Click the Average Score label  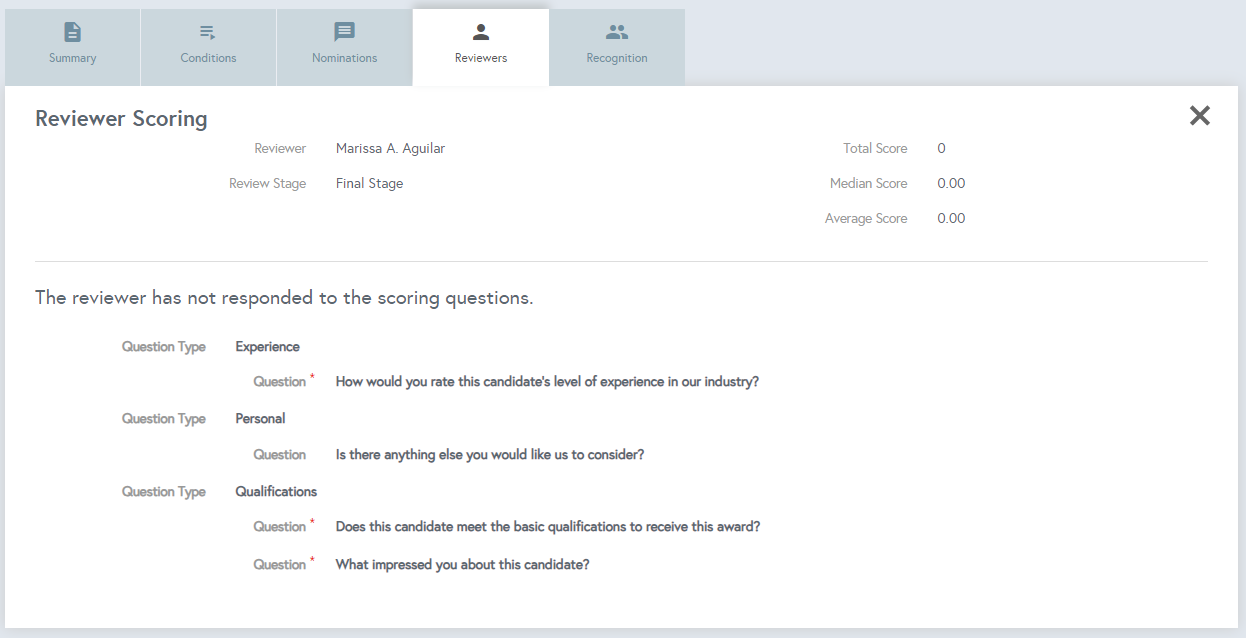coord(866,218)
